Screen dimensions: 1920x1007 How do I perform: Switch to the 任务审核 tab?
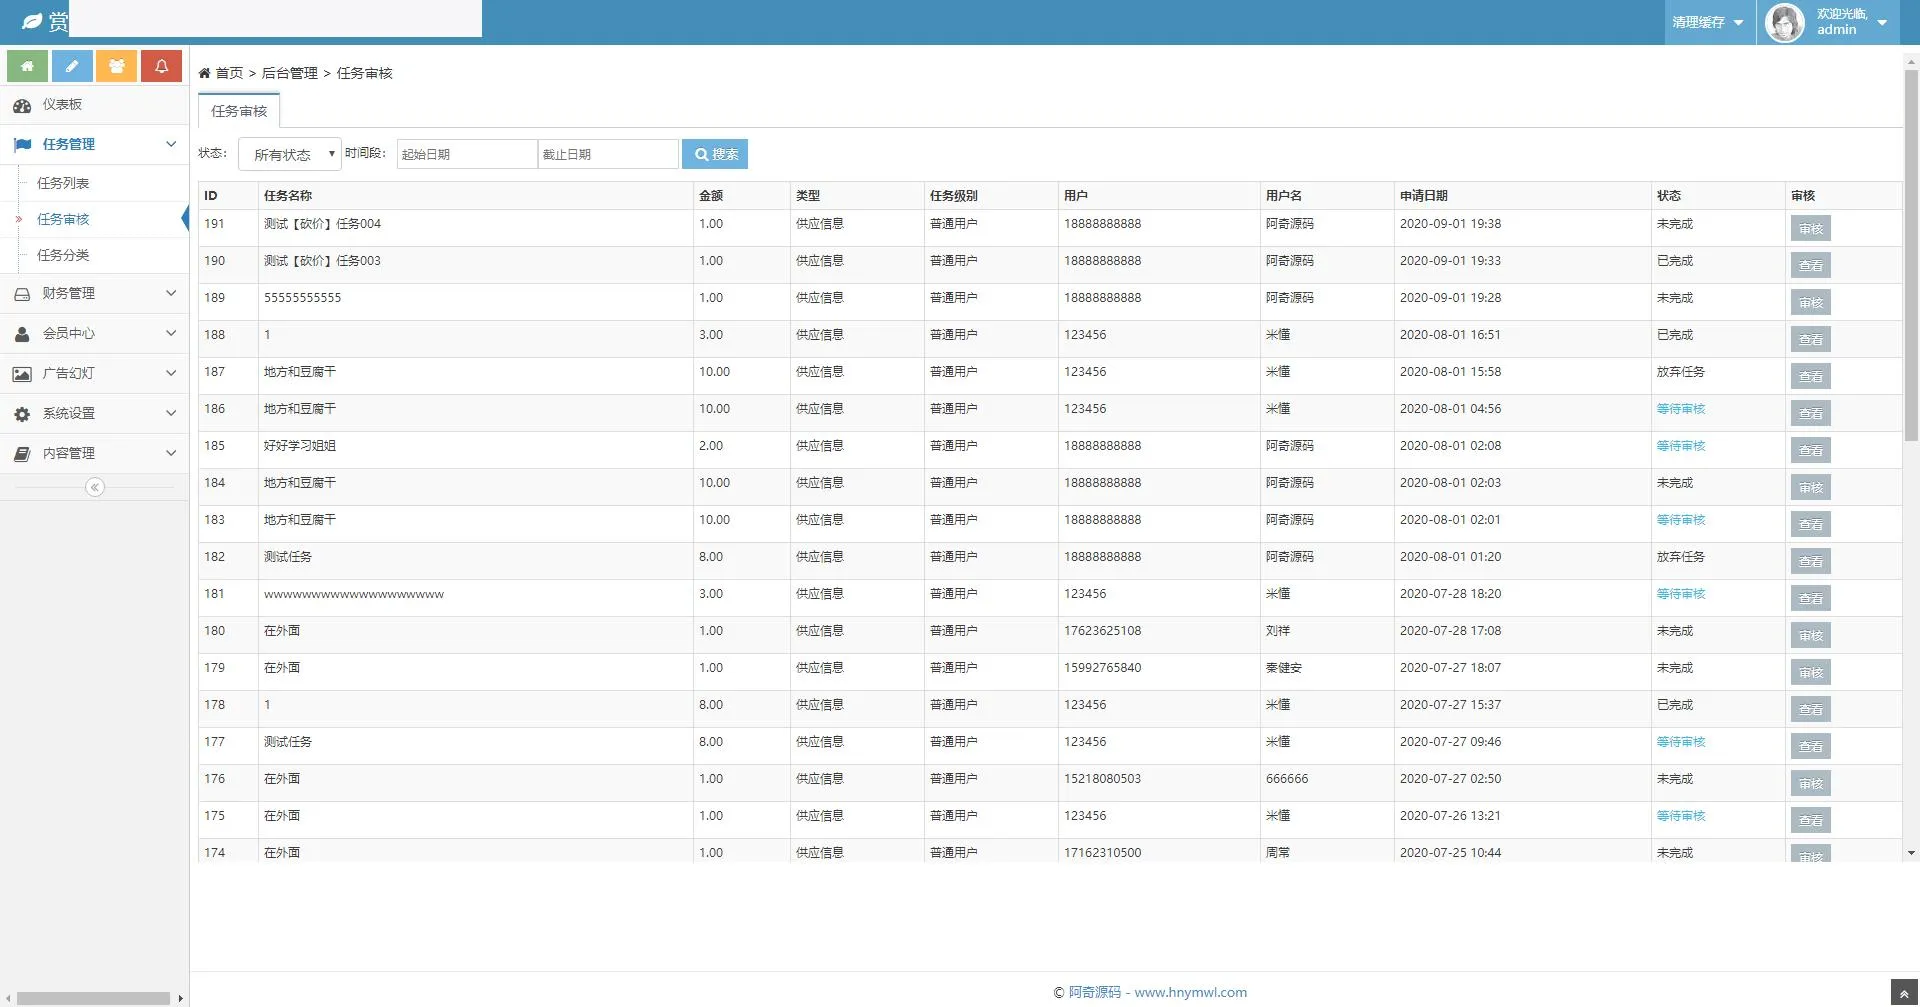pyautogui.click(x=239, y=111)
